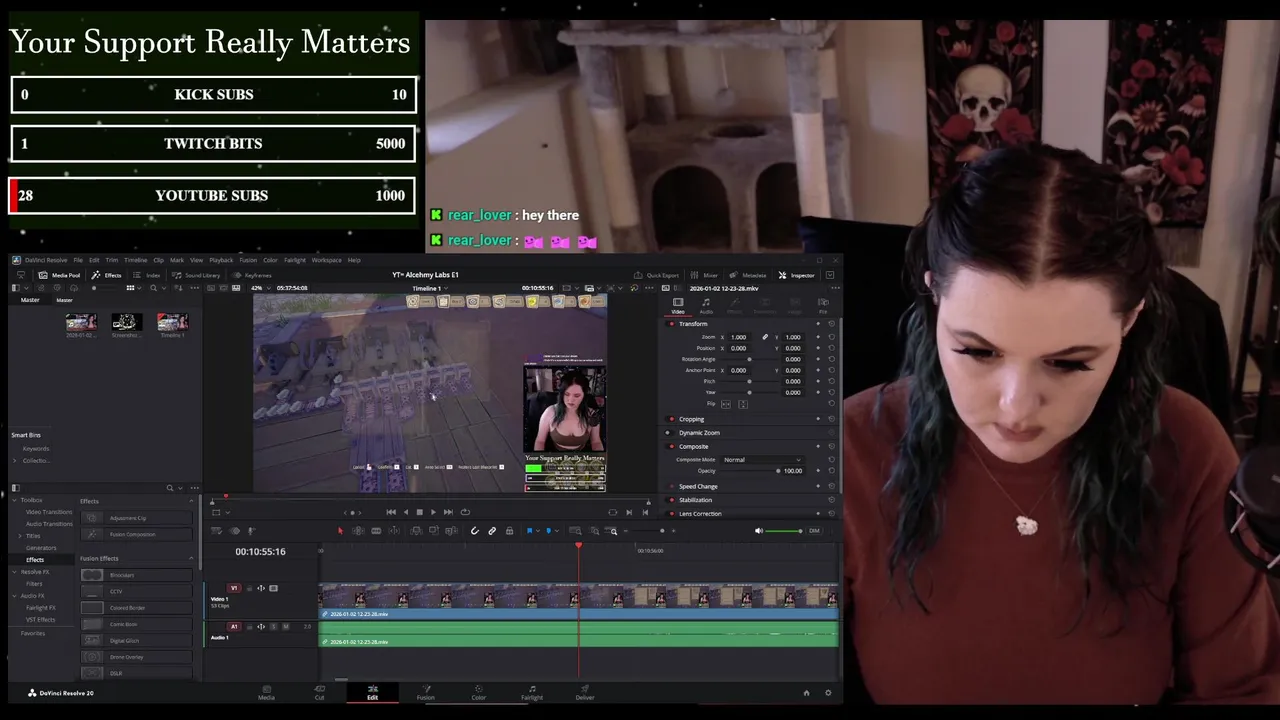Toggle timeline snapping magnet icon
The width and height of the screenshot is (1280, 720).
pos(475,531)
